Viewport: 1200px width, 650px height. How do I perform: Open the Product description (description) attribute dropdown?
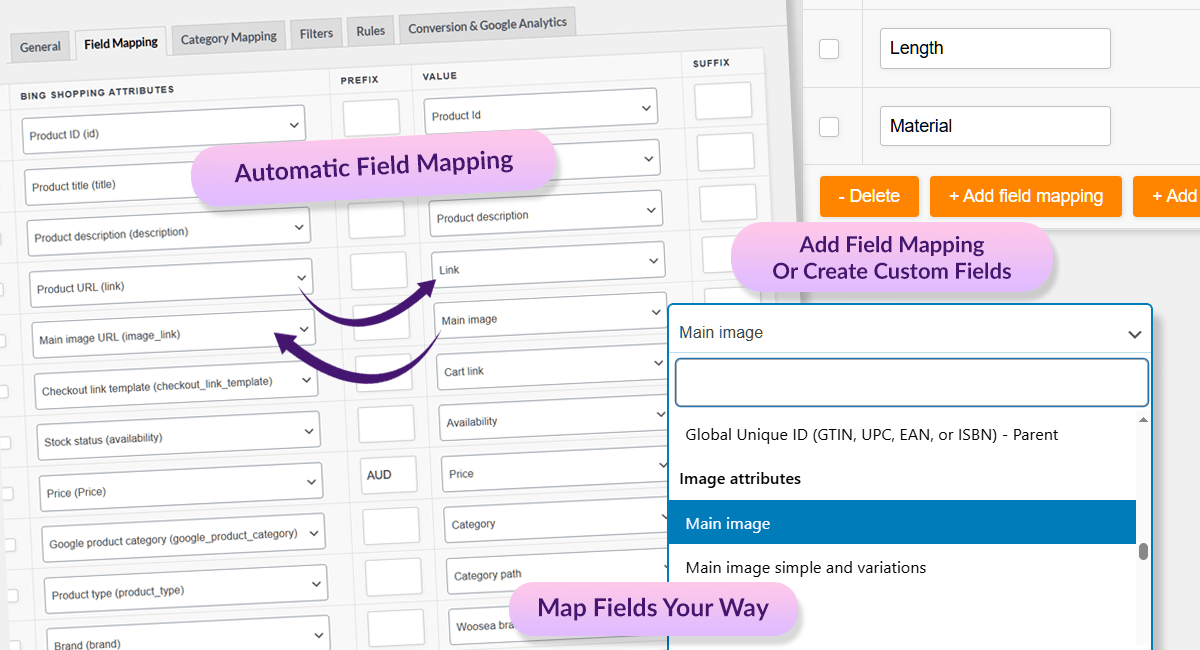point(168,232)
